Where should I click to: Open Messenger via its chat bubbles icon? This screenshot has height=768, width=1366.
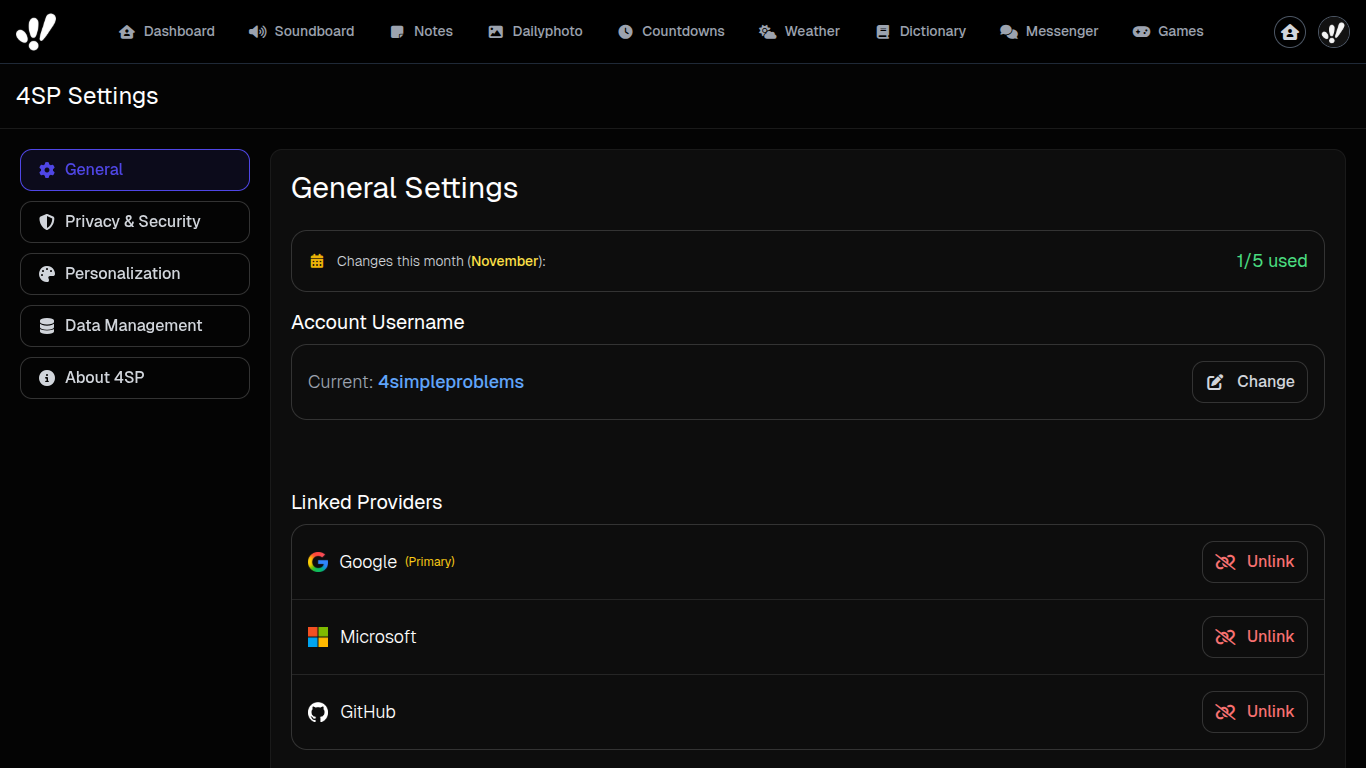click(1008, 31)
